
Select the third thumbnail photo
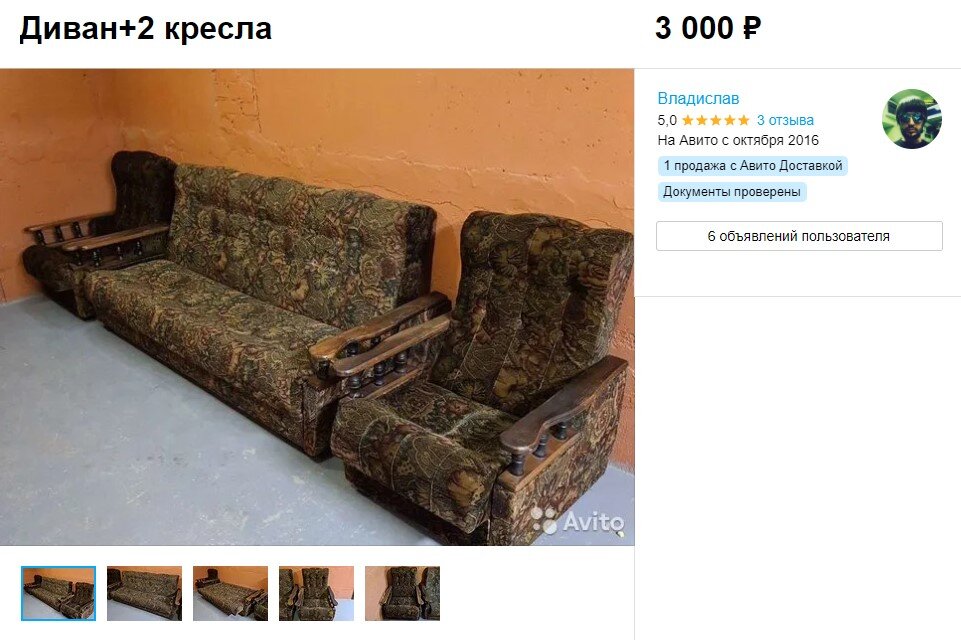(230, 593)
